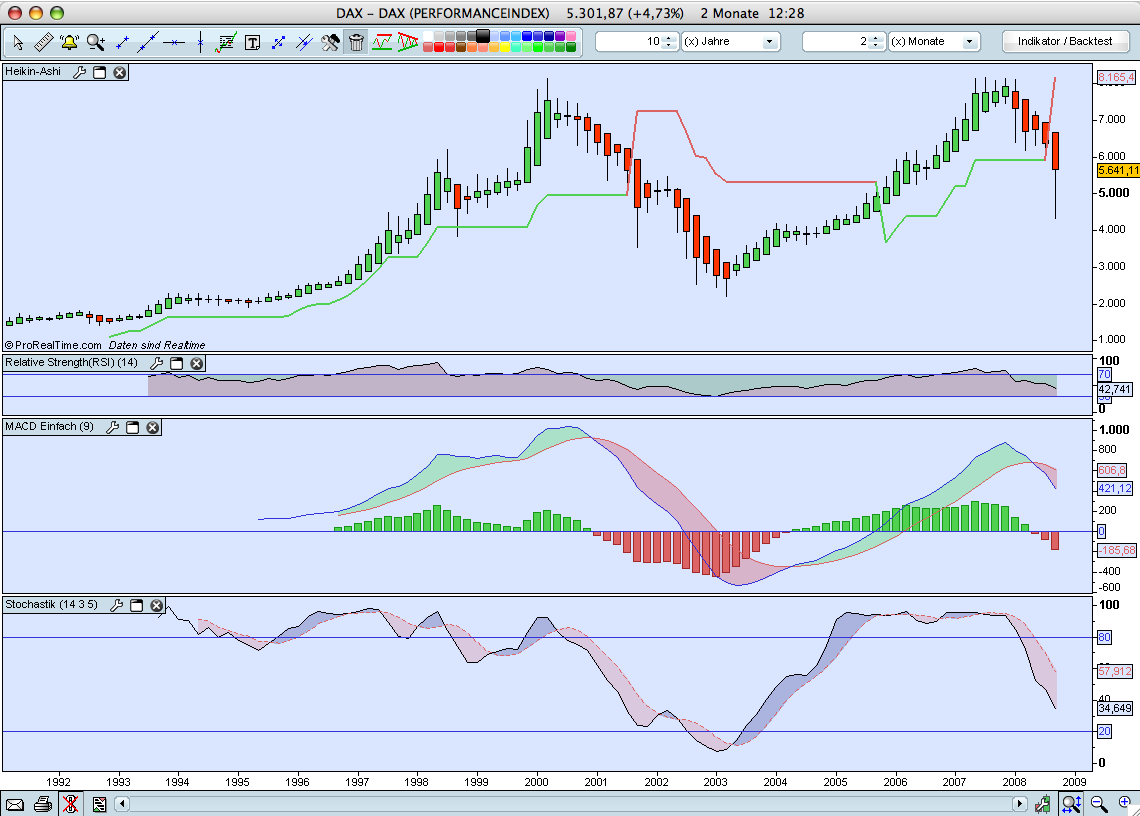Select the hammer and wrench tools icon
The width and height of the screenshot is (1140, 816).
pos(330,42)
